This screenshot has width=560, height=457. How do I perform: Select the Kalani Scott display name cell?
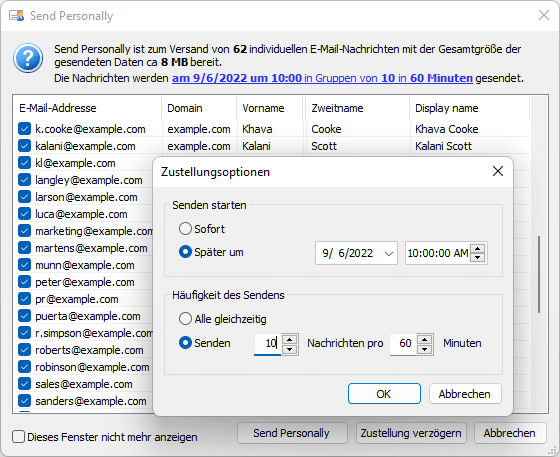[x=443, y=146]
